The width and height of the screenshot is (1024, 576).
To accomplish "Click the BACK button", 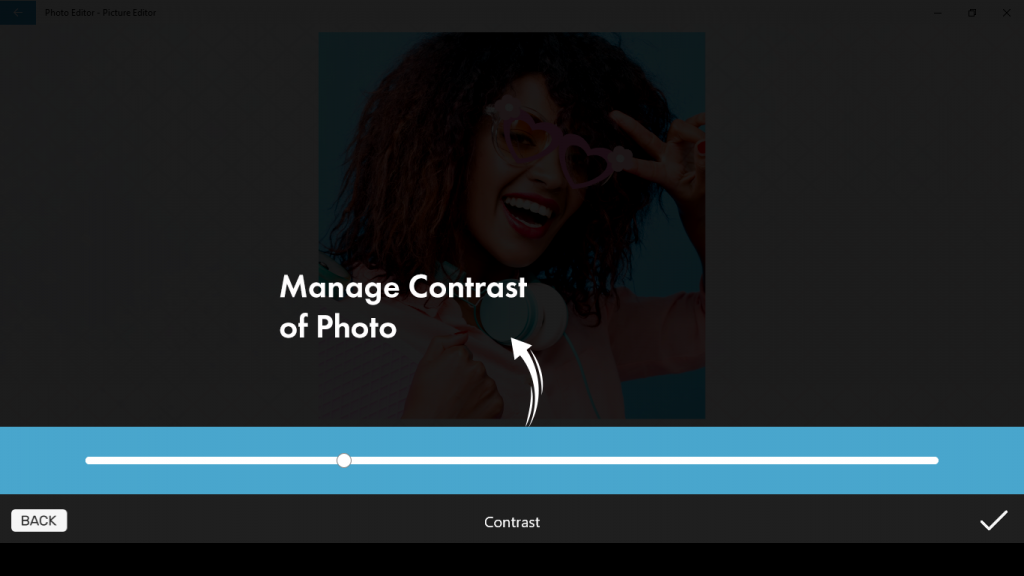I will pyautogui.click(x=39, y=520).
